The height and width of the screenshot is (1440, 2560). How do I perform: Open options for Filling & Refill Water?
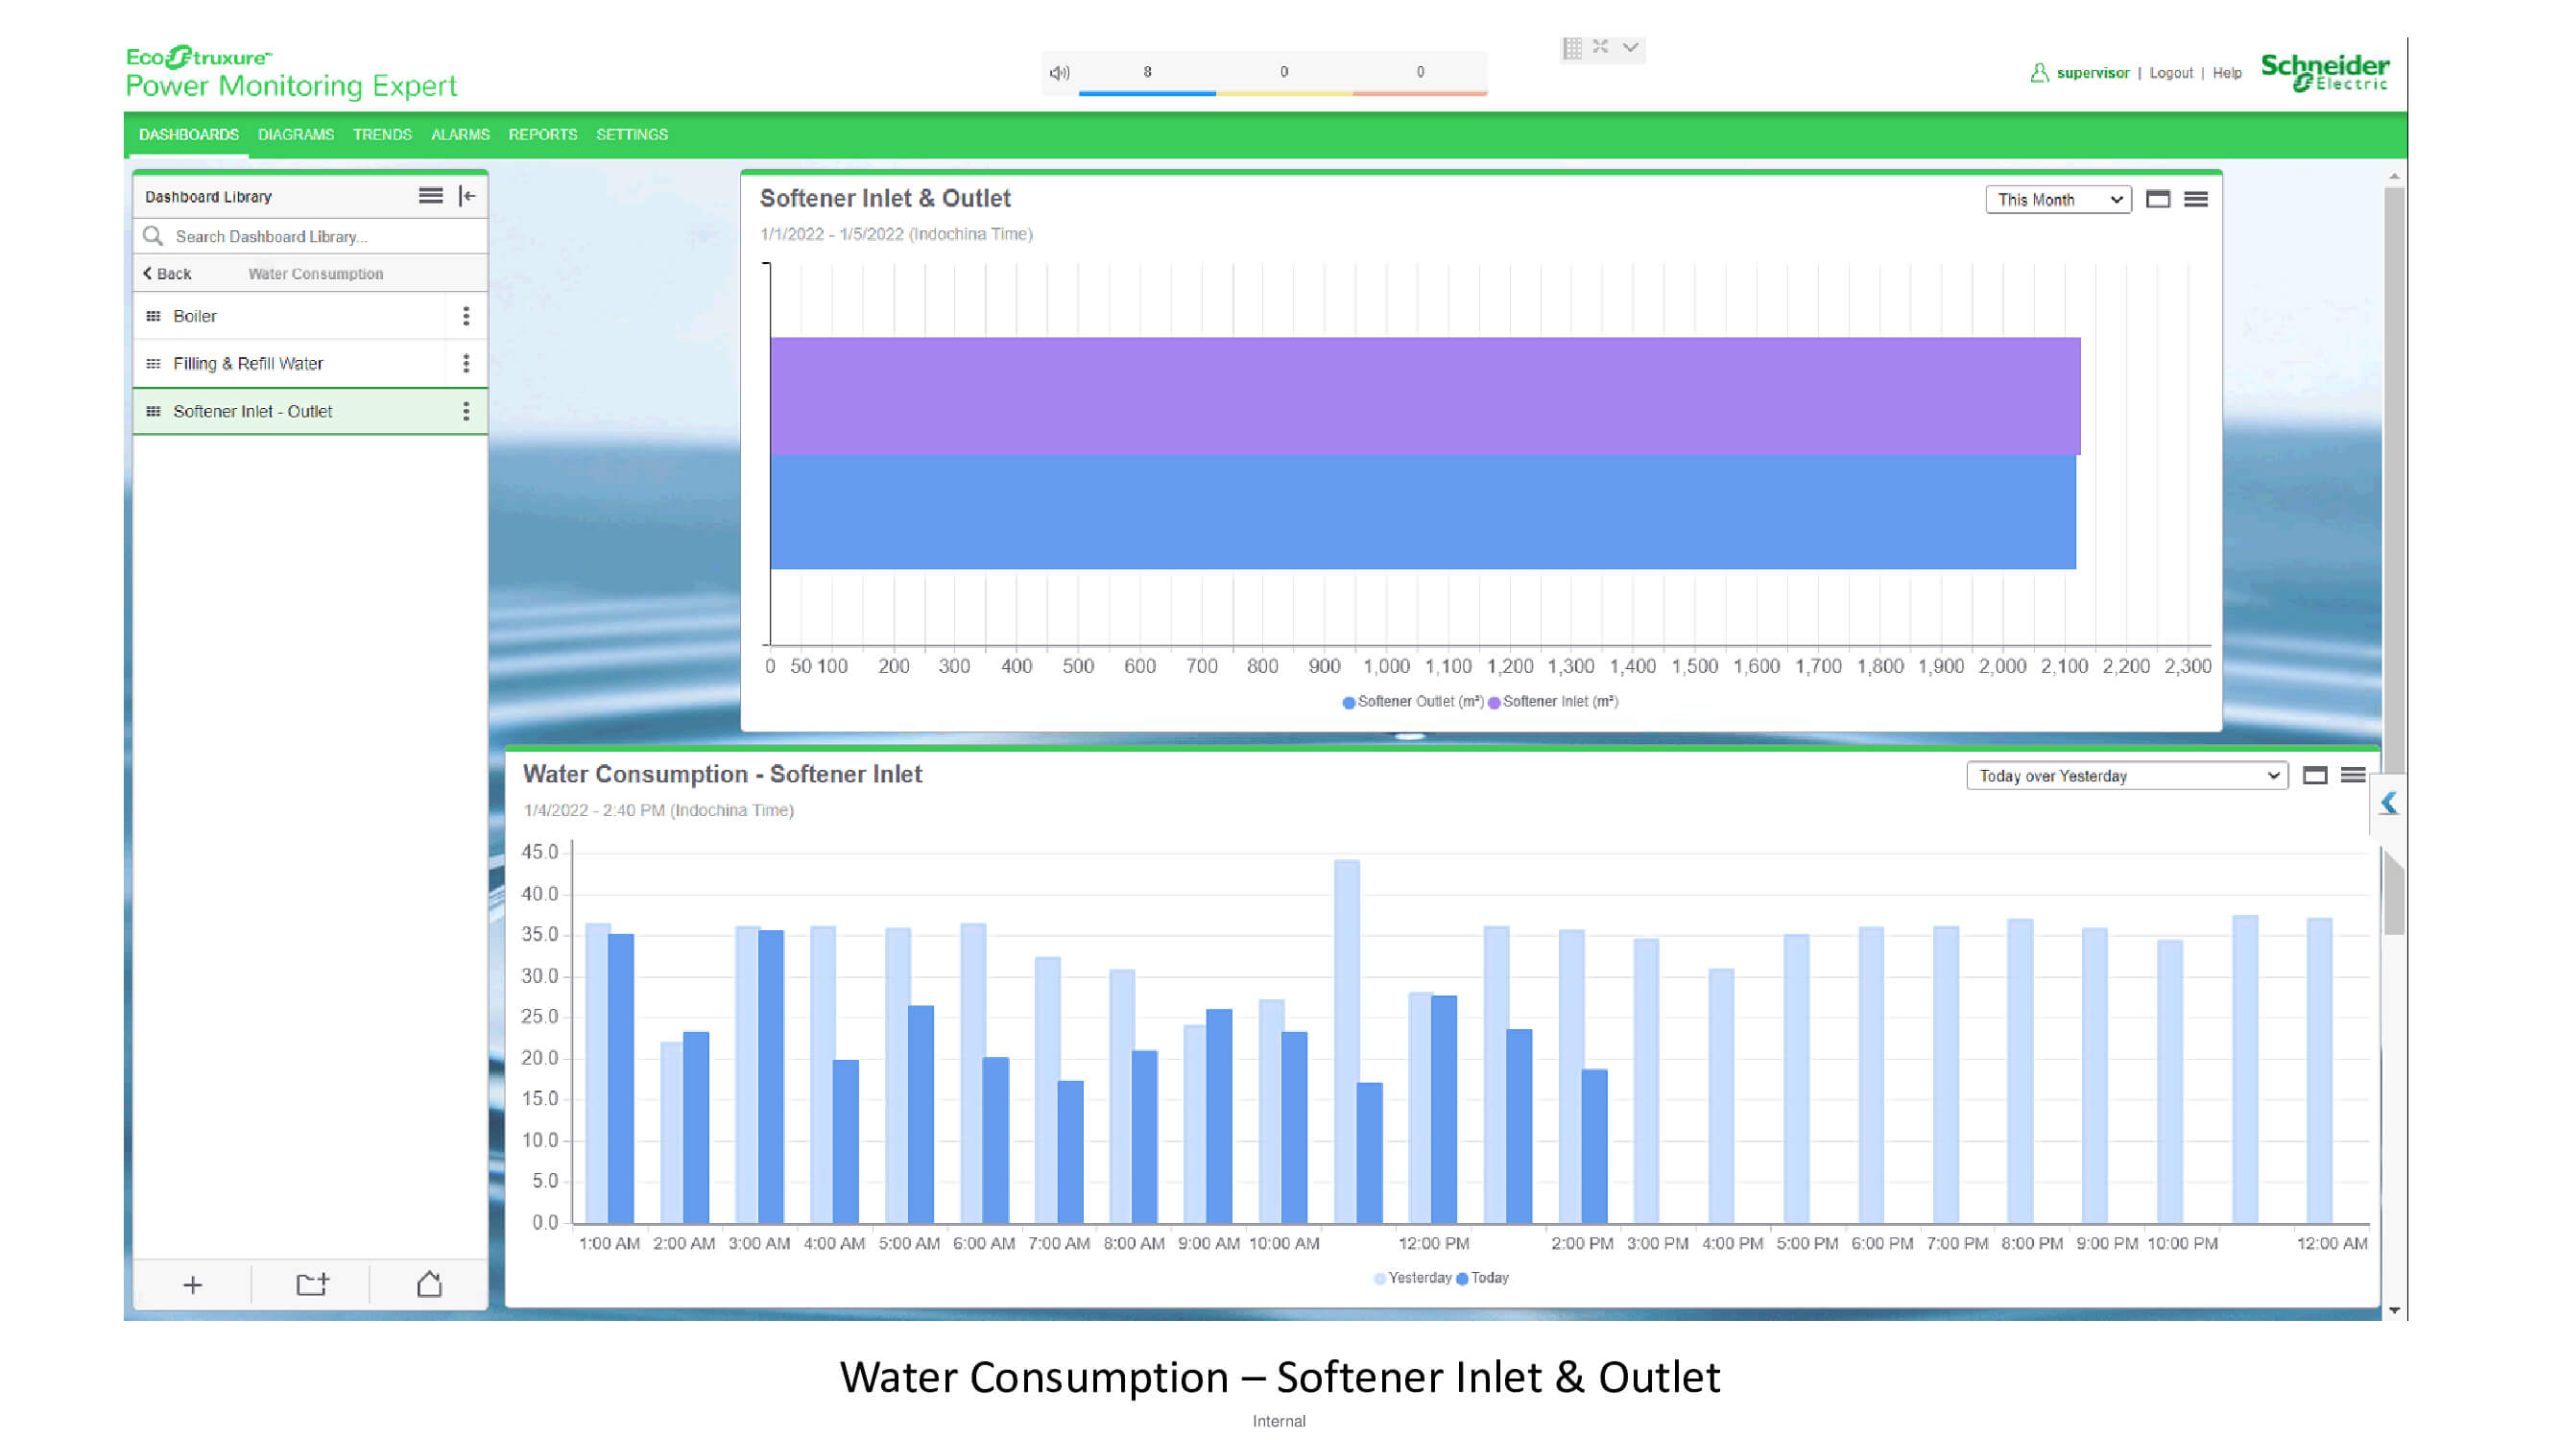click(466, 363)
